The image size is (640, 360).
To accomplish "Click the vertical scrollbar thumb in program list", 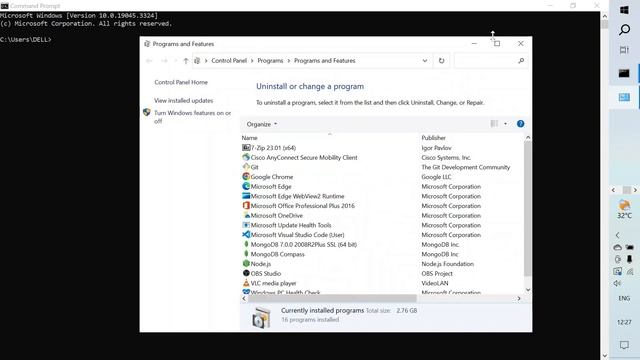I will pyautogui.click(x=527, y=208).
